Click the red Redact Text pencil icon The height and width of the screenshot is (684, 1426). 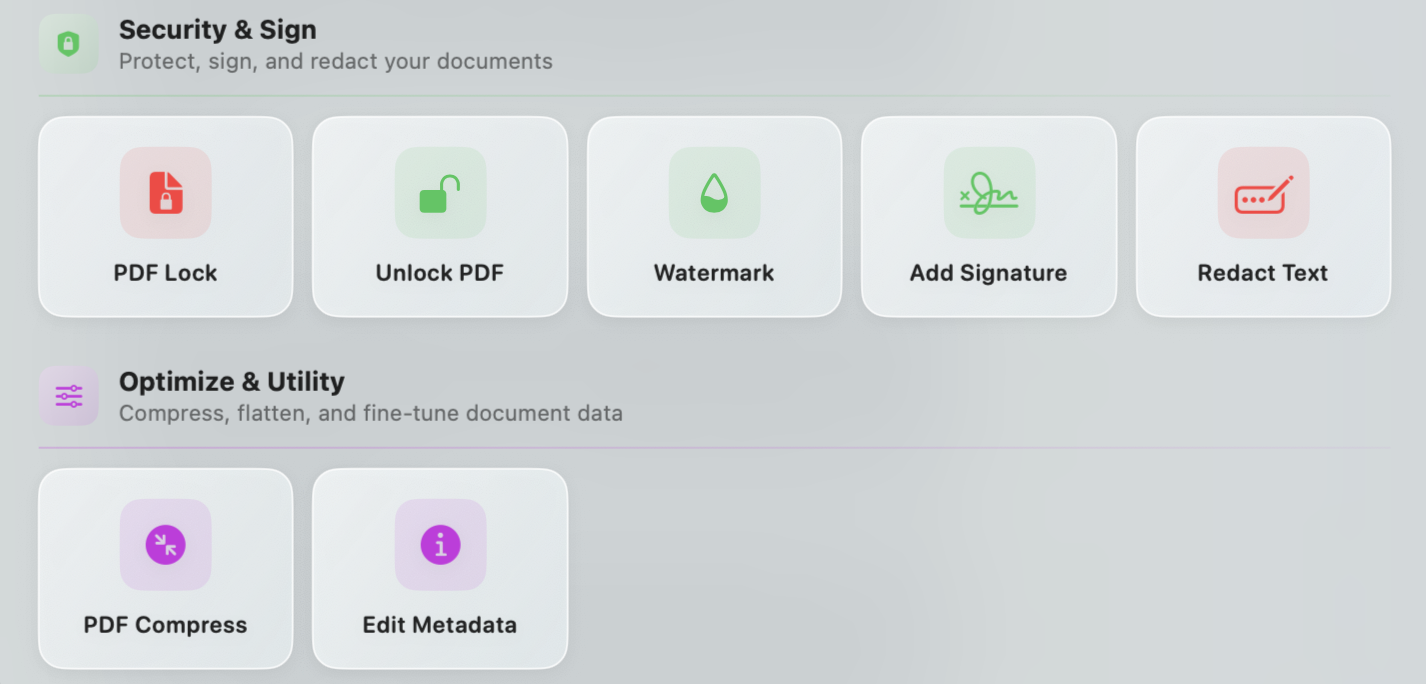[1263, 194]
